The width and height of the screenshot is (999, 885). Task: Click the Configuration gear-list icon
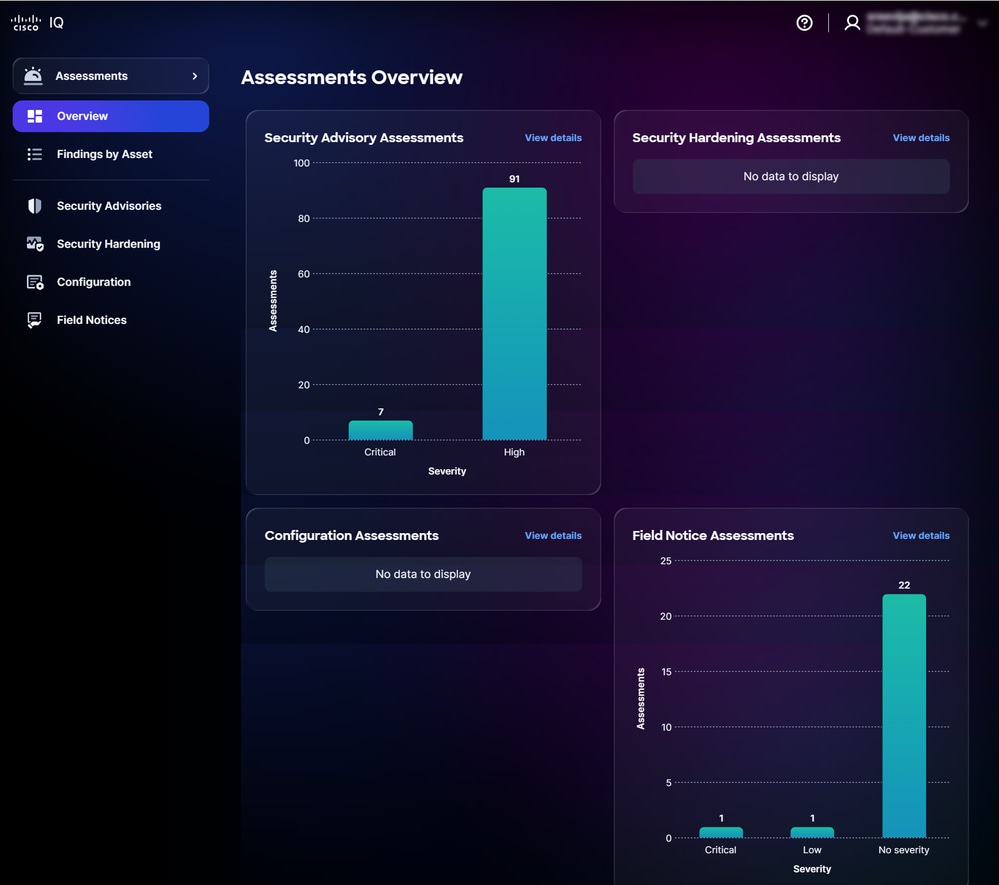tap(35, 282)
